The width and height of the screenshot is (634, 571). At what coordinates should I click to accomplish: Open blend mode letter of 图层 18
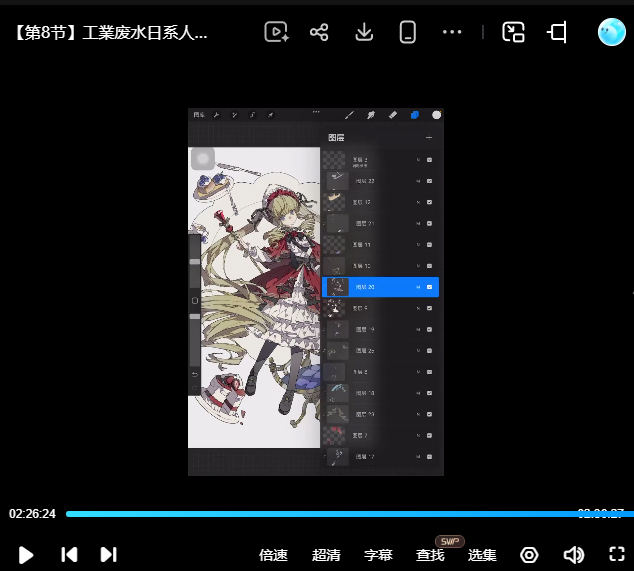coord(418,393)
